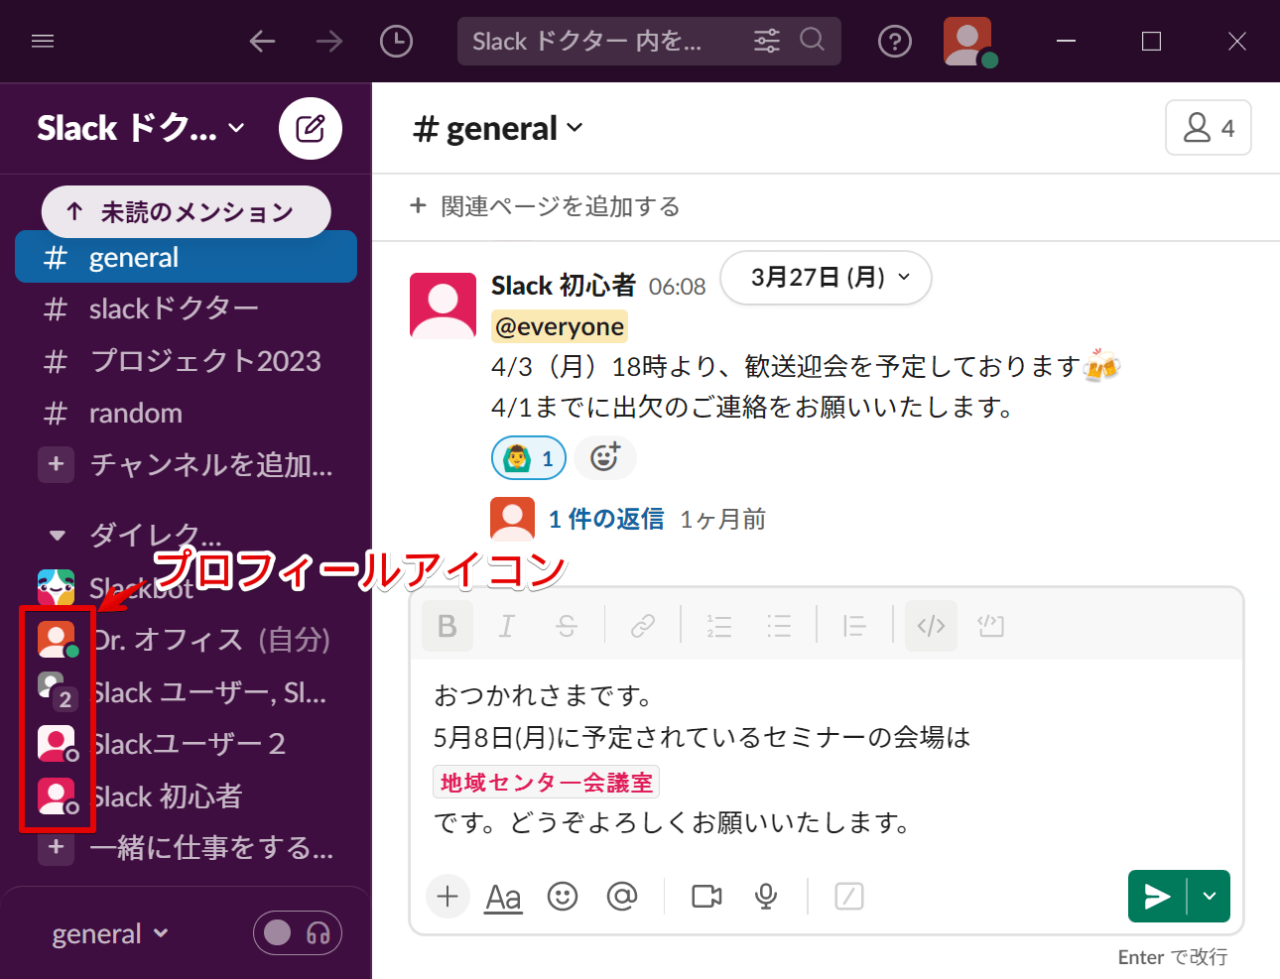The image size is (1280, 979).
Task: Click the 06:08 message timestamp
Action: (677, 287)
